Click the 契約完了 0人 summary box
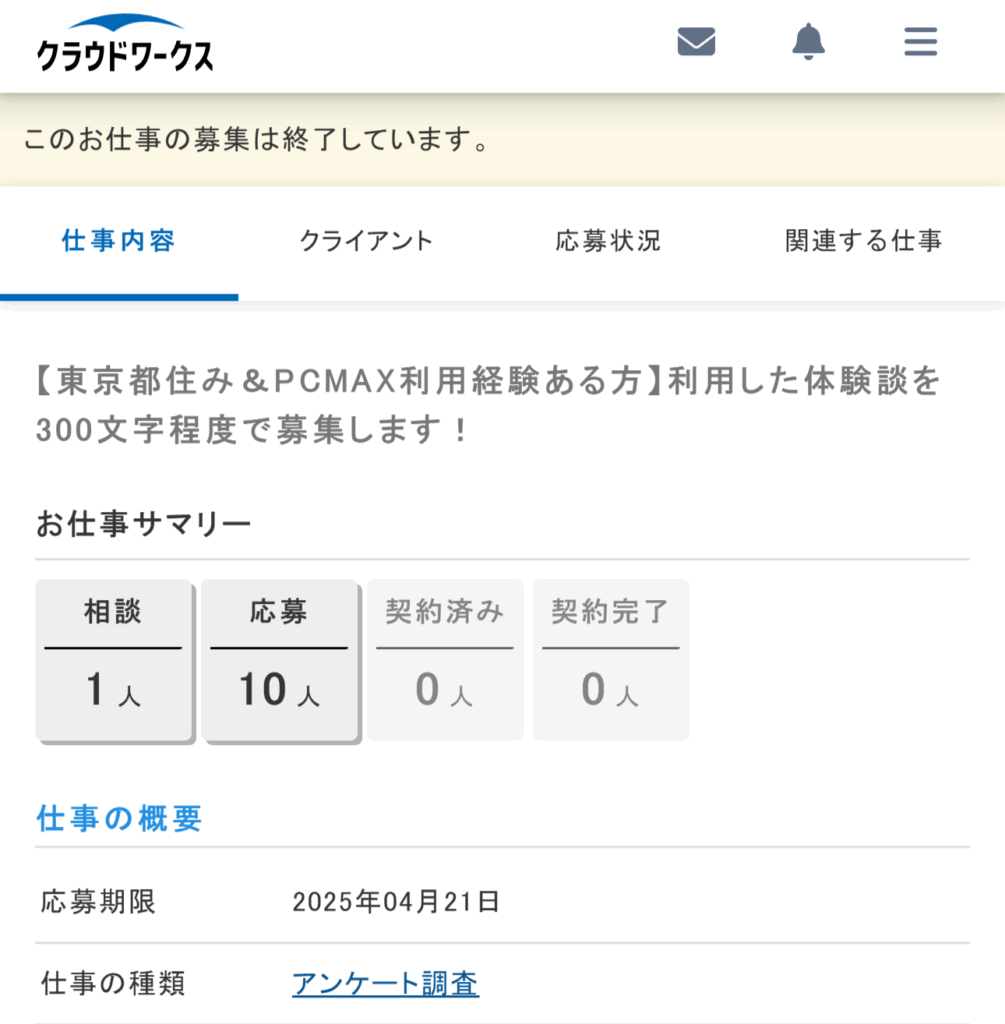The width and height of the screenshot is (1005, 1024). [x=611, y=660]
